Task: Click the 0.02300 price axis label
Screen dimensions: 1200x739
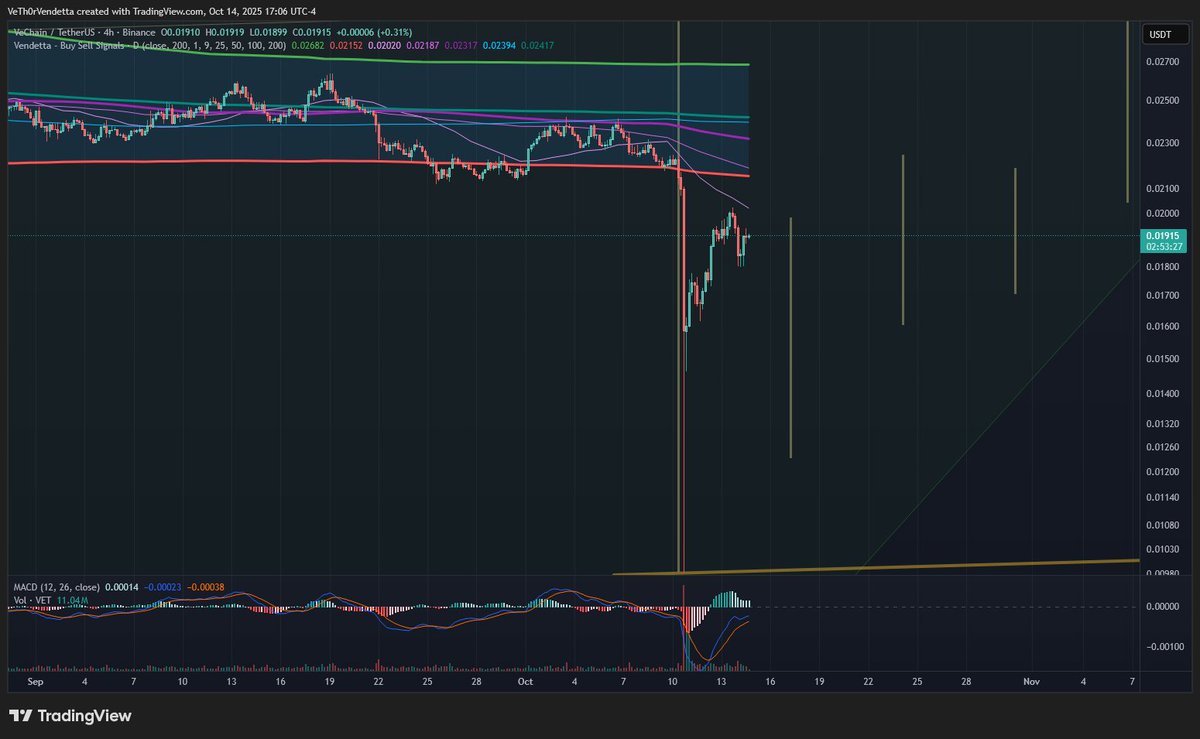Action: (1162, 143)
